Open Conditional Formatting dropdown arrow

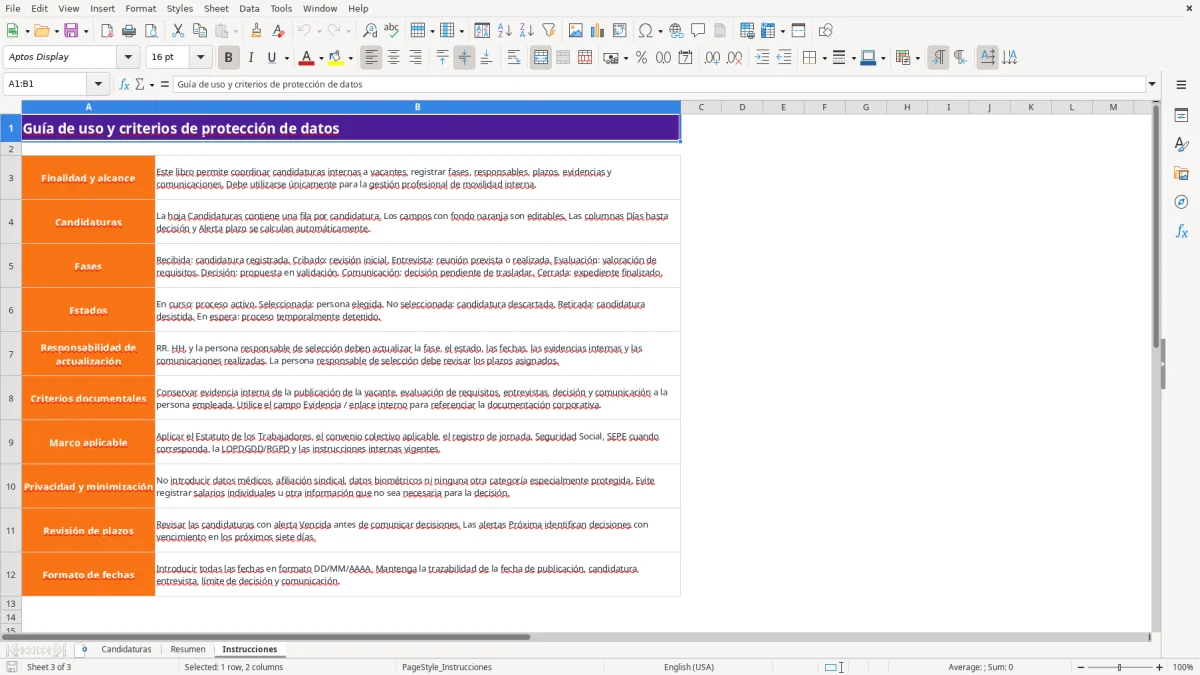click(917, 58)
